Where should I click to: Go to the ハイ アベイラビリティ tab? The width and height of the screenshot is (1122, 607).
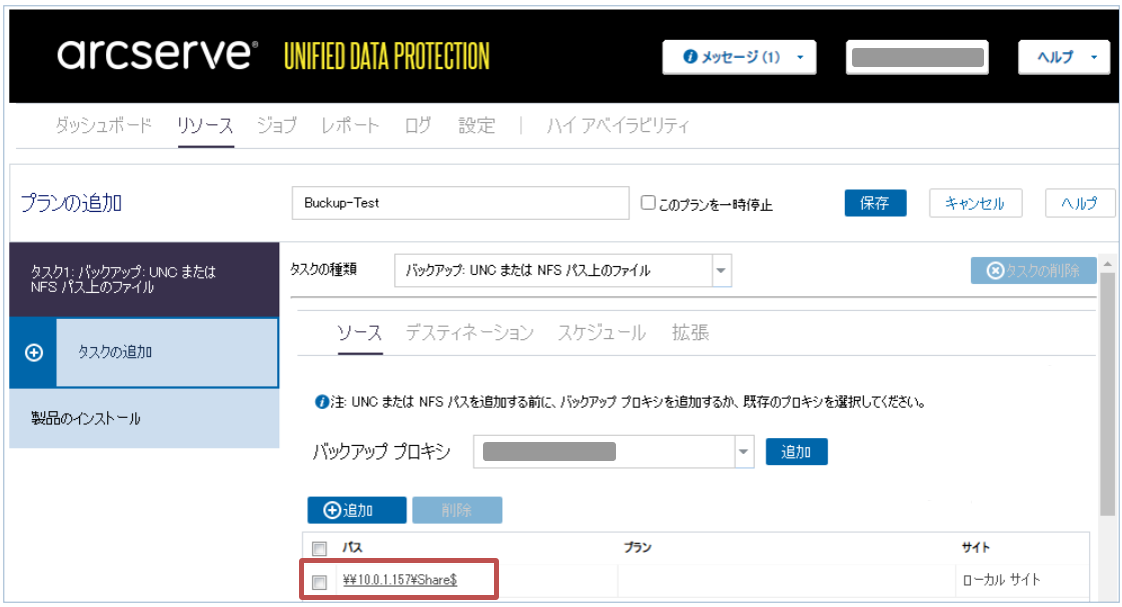click(x=618, y=125)
